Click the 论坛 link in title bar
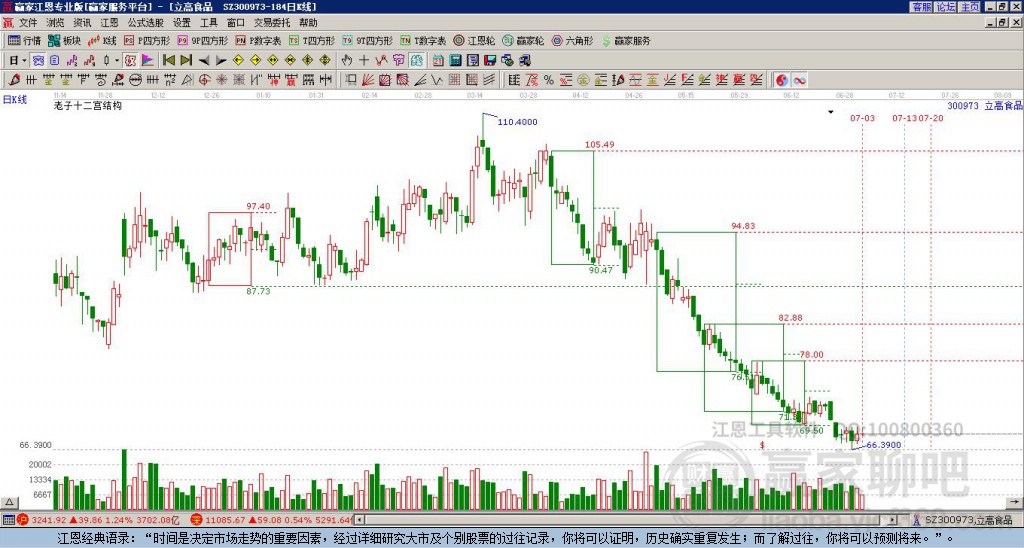The image size is (1024, 548). pyautogui.click(x=946, y=7)
